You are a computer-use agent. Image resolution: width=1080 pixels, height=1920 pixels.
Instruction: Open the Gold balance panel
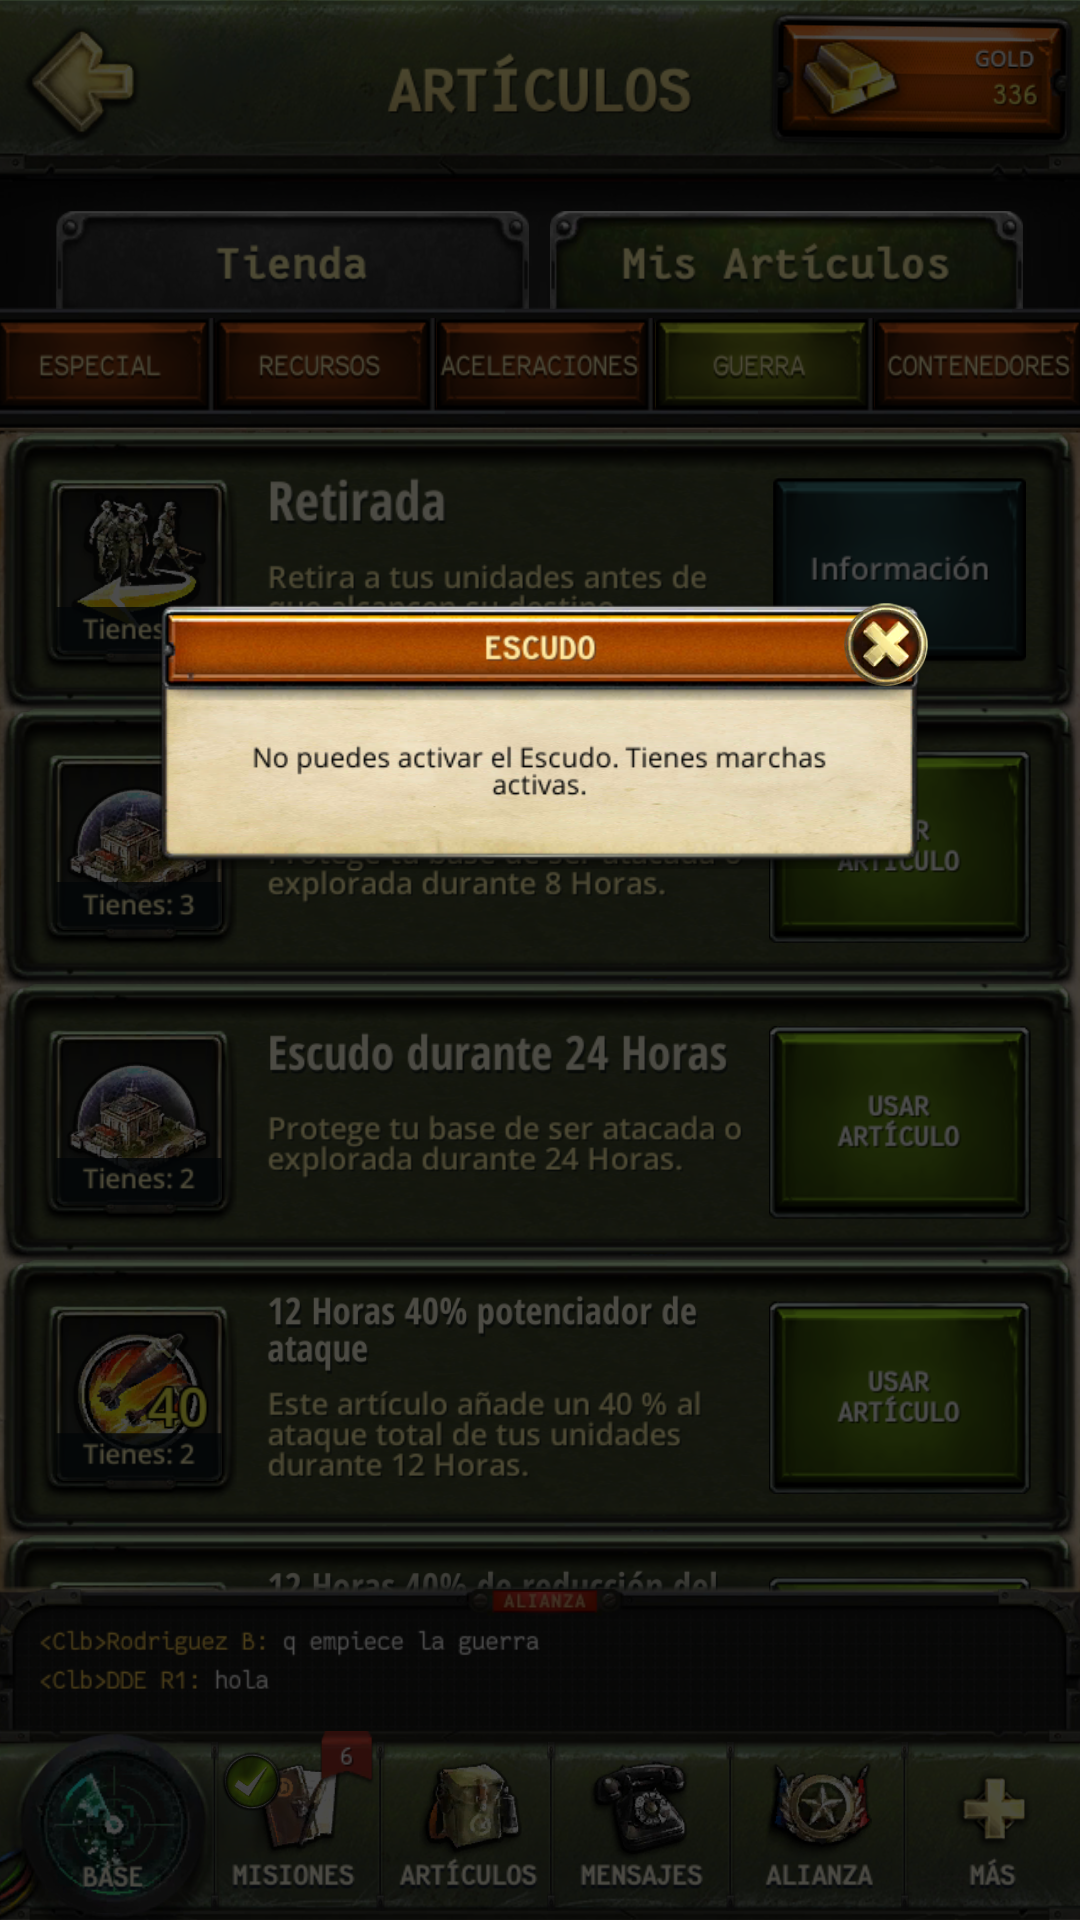pos(921,80)
